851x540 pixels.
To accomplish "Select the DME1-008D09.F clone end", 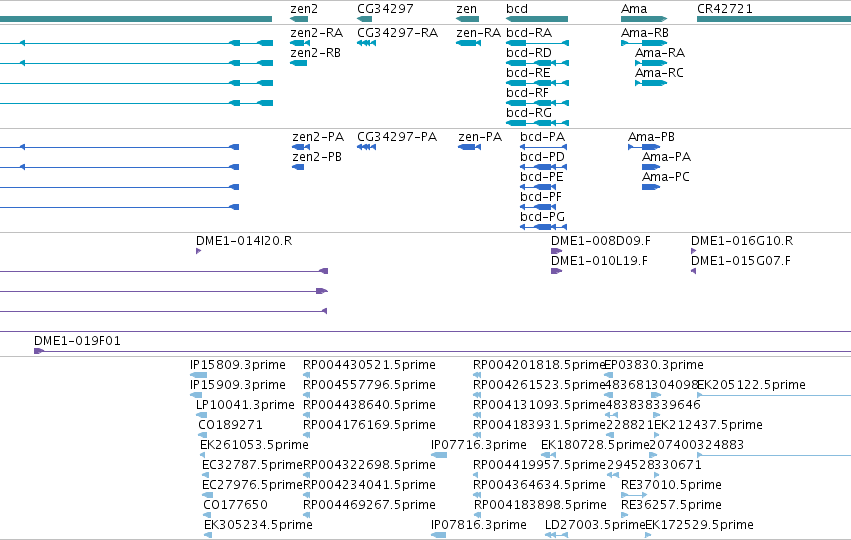I will click(600, 241).
